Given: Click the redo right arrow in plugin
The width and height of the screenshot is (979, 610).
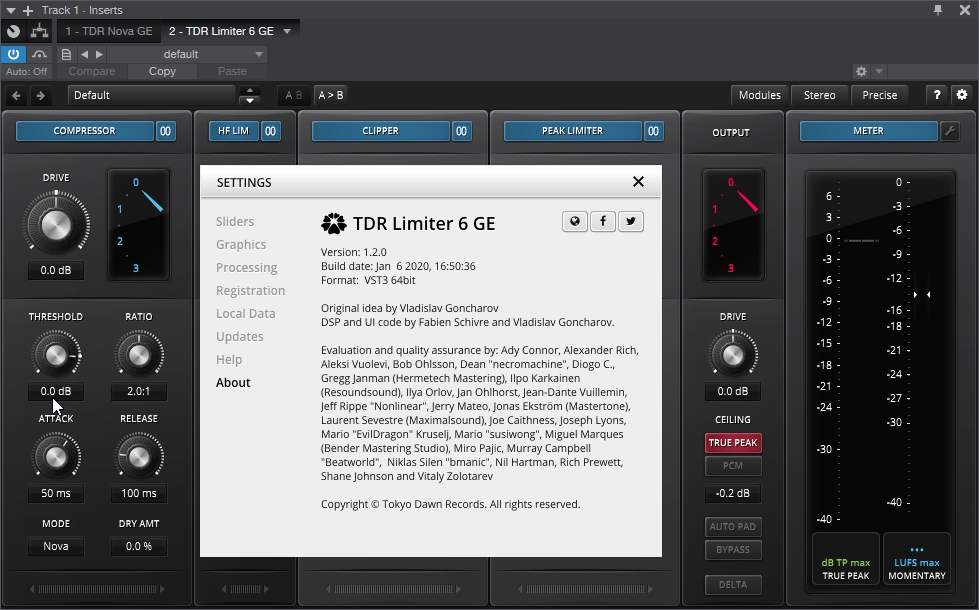Looking at the screenshot, I should 41,96.
